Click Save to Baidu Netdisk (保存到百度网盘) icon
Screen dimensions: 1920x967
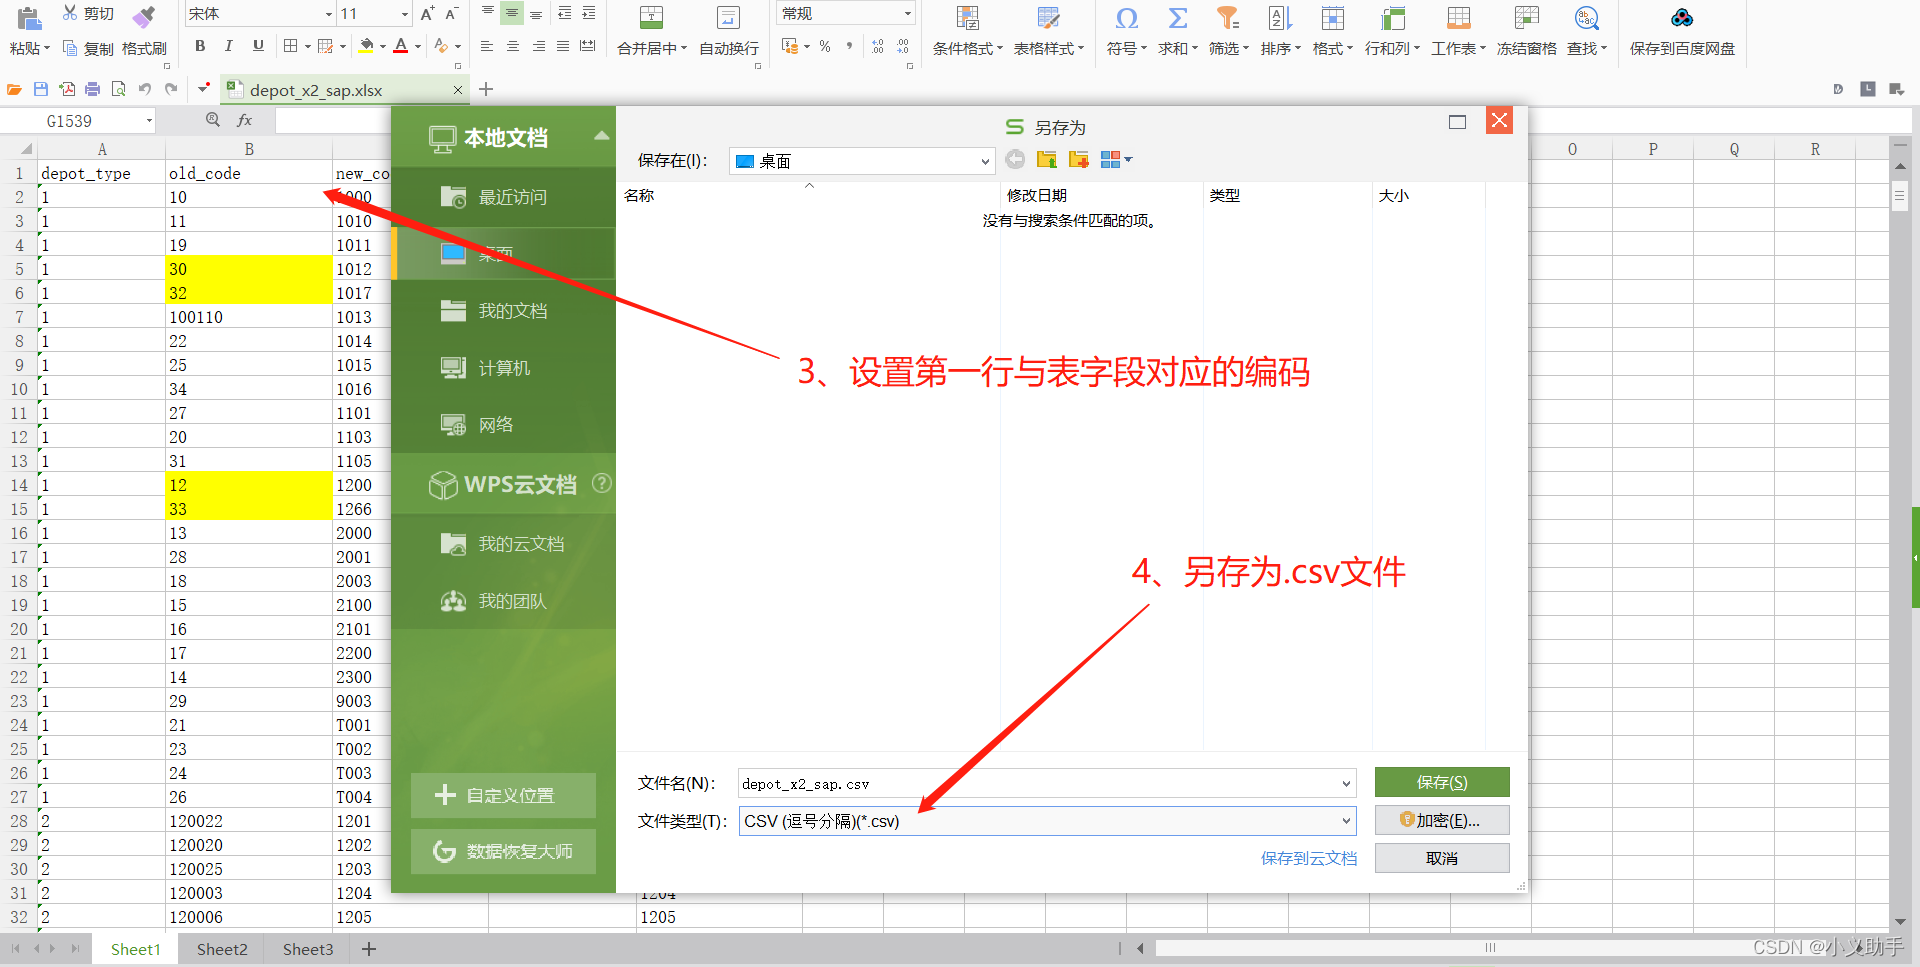(1682, 17)
